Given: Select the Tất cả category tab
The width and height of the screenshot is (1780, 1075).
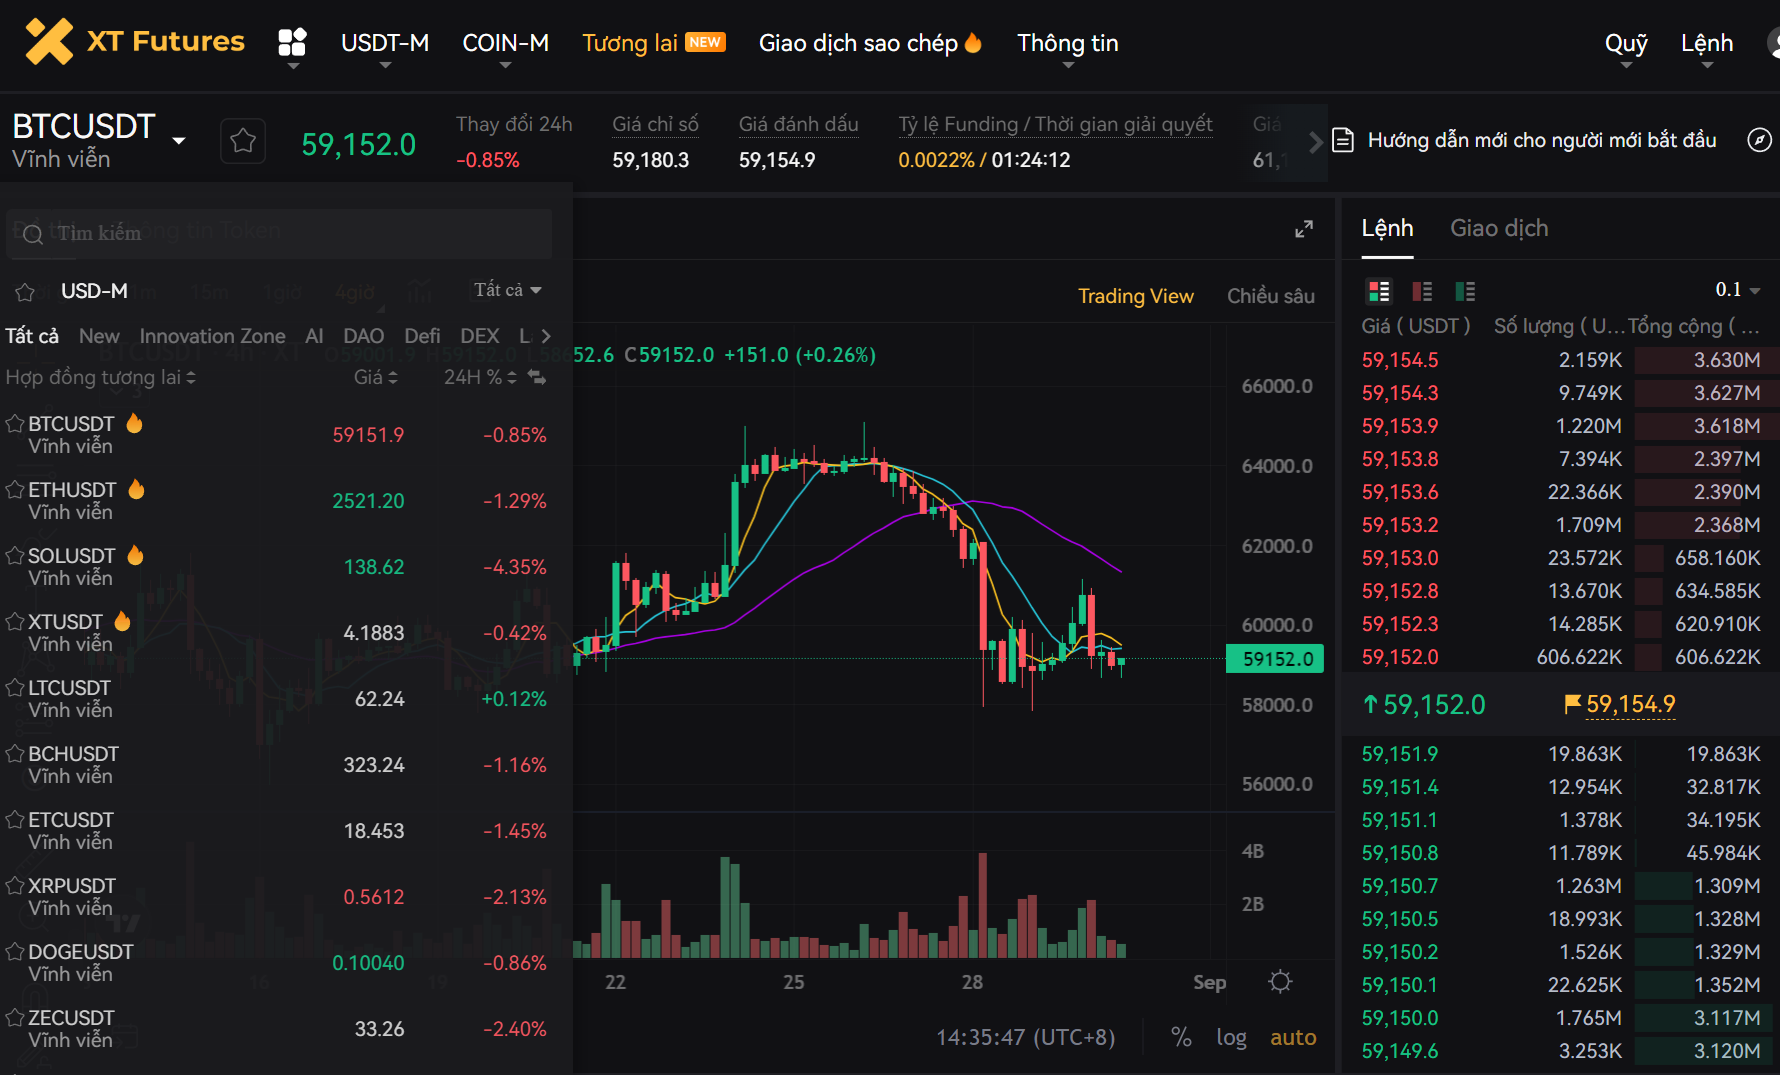Looking at the screenshot, I should tap(32, 336).
